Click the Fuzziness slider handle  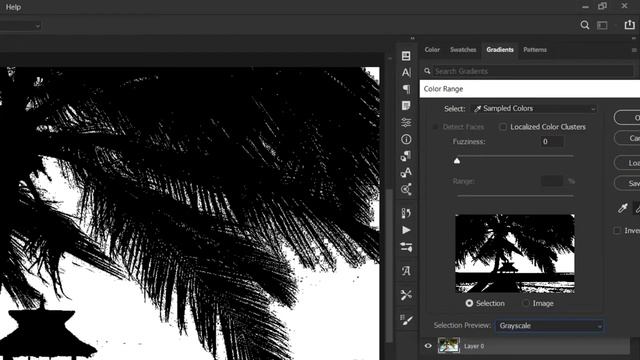457,161
